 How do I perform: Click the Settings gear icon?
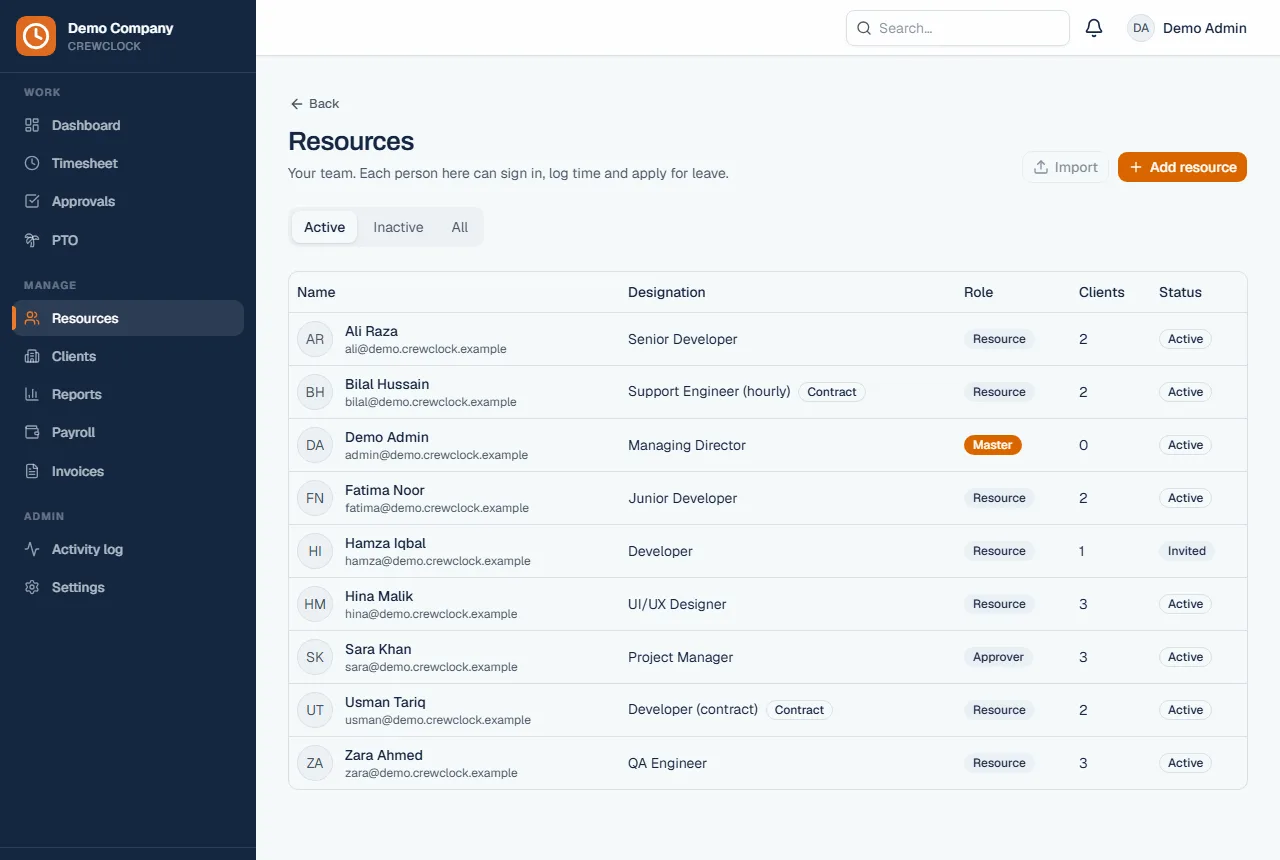coord(32,587)
